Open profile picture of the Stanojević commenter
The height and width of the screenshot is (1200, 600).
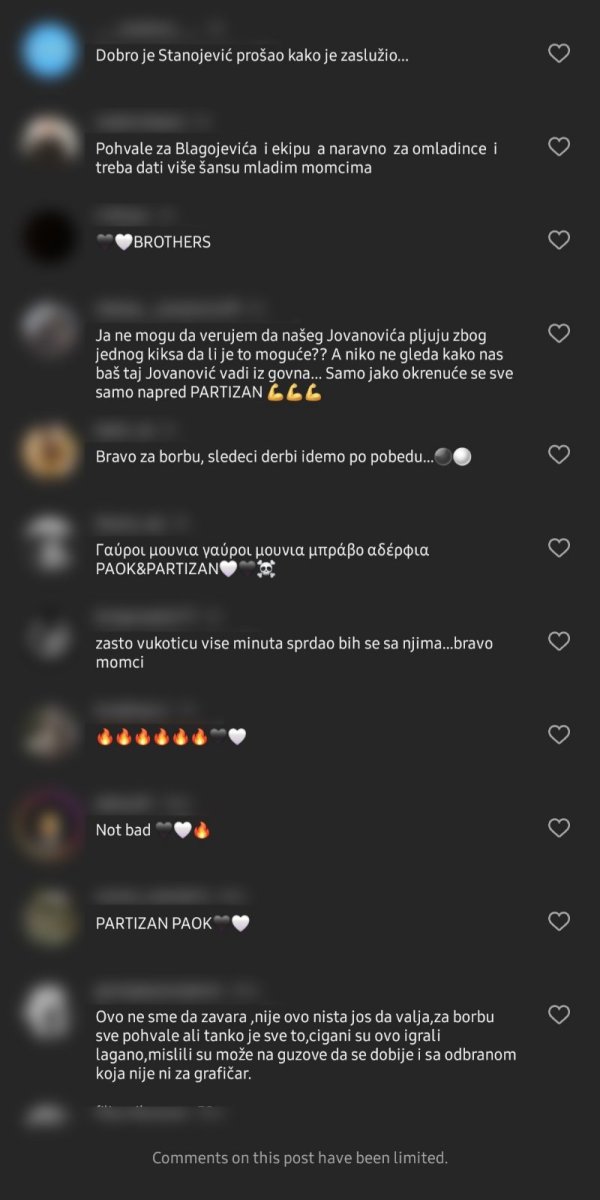(49, 50)
